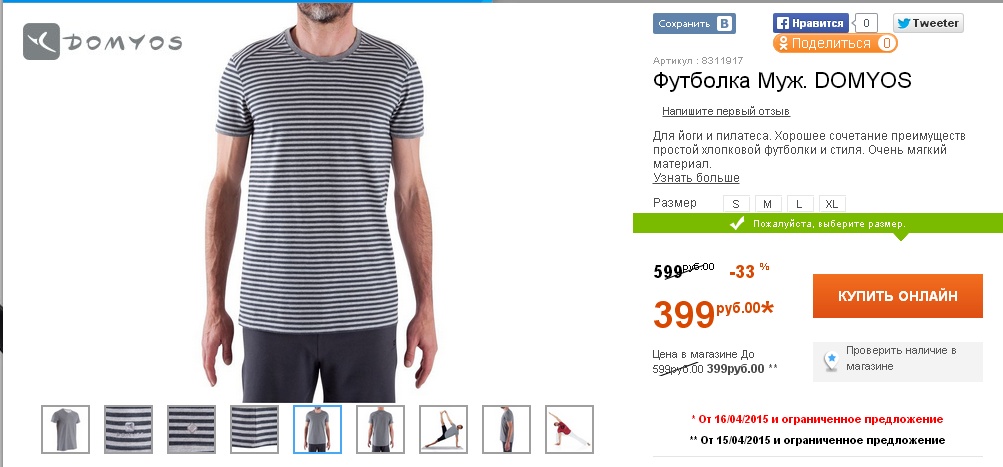View the last red-shirt stretch thumbnail

[x=569, y=429]
